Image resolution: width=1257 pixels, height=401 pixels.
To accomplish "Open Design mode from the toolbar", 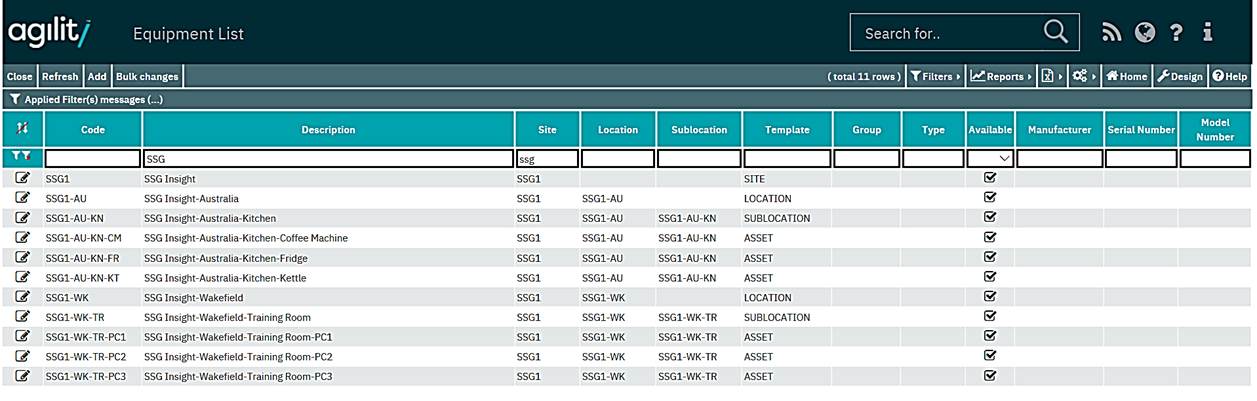I will click(x=1180, y=76).
